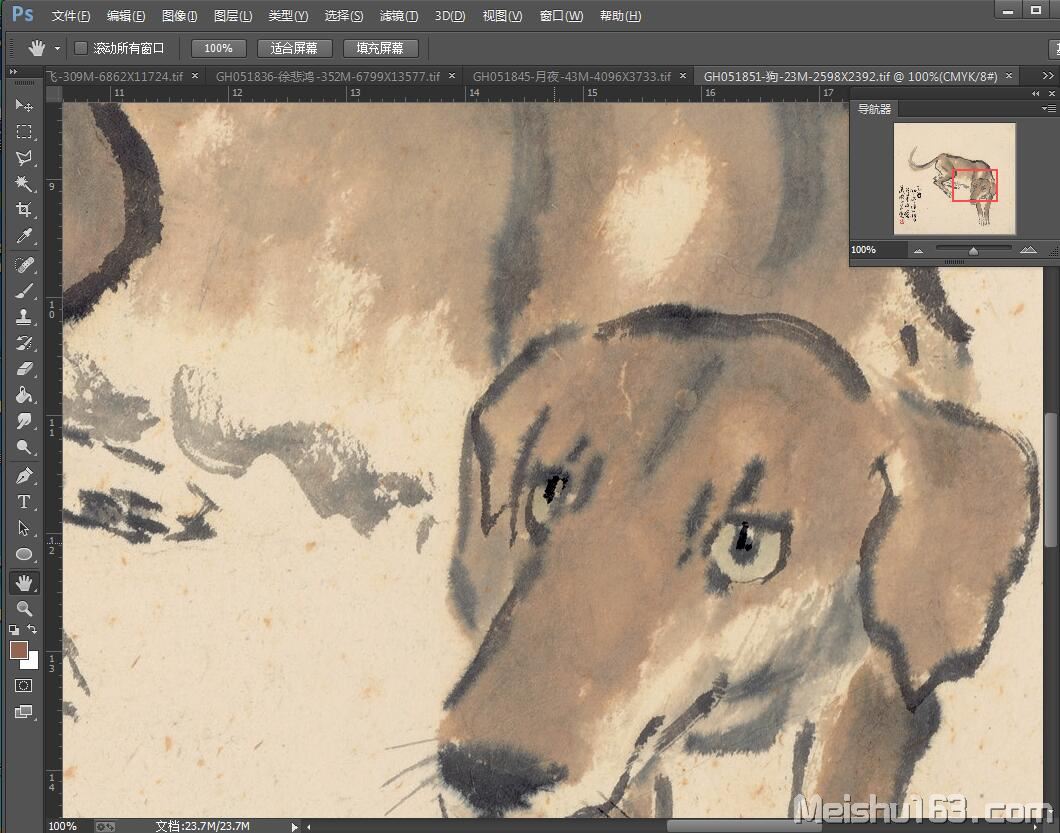Click Navigator zoom percentage field
The height and width of the screenshot is (833, 1060).
877,249
